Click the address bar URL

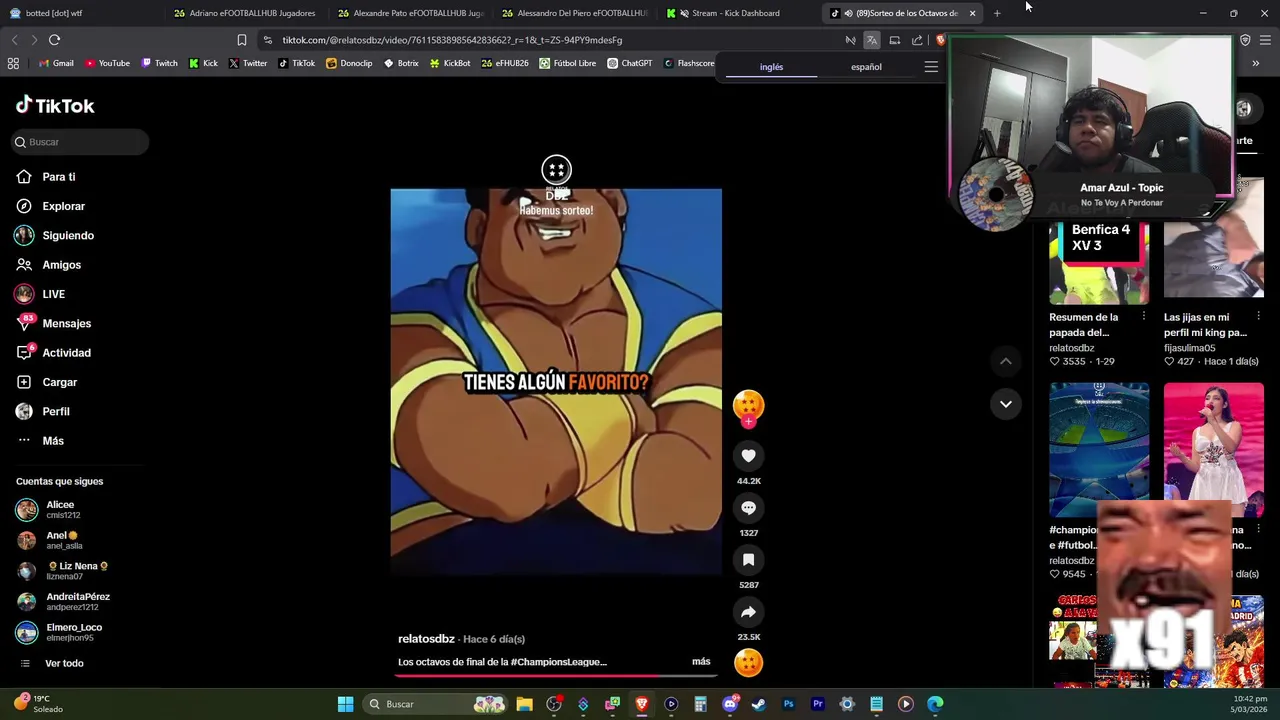point(452,40)
